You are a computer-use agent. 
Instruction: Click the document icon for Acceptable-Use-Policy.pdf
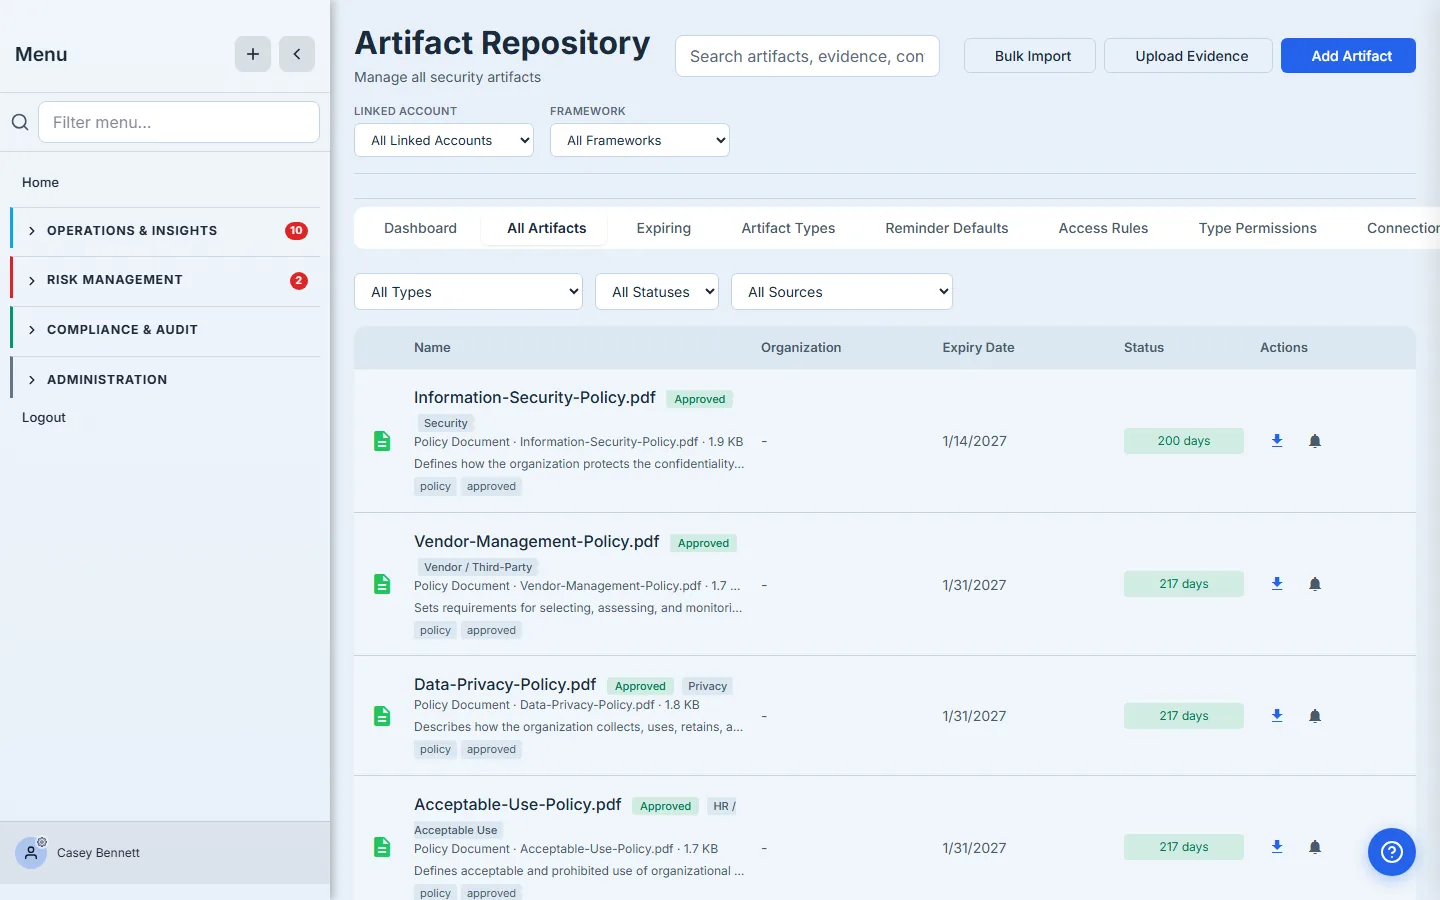click(382, 847)
